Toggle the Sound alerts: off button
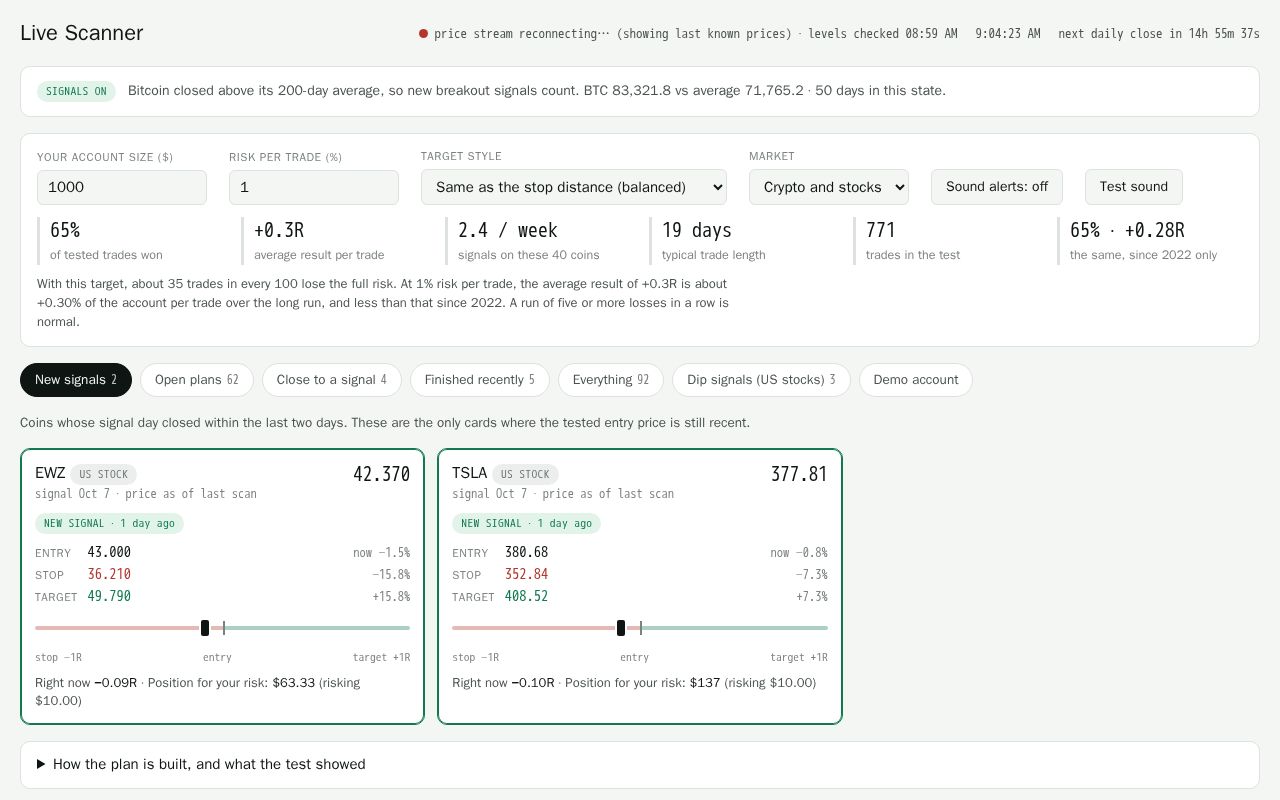Image resolution: width=1280 pixels, height=800 pixels. tap(997, 187)
